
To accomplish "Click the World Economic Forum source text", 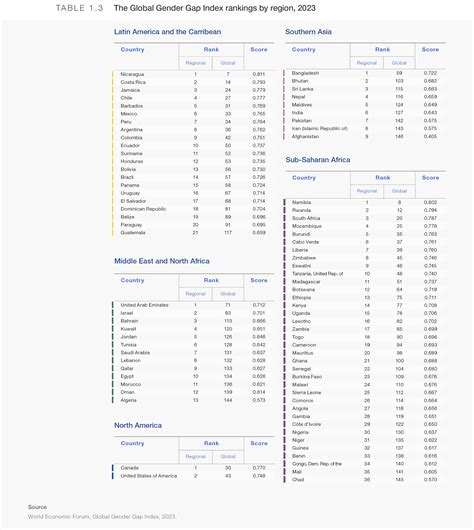I will (x=102, y=516).
